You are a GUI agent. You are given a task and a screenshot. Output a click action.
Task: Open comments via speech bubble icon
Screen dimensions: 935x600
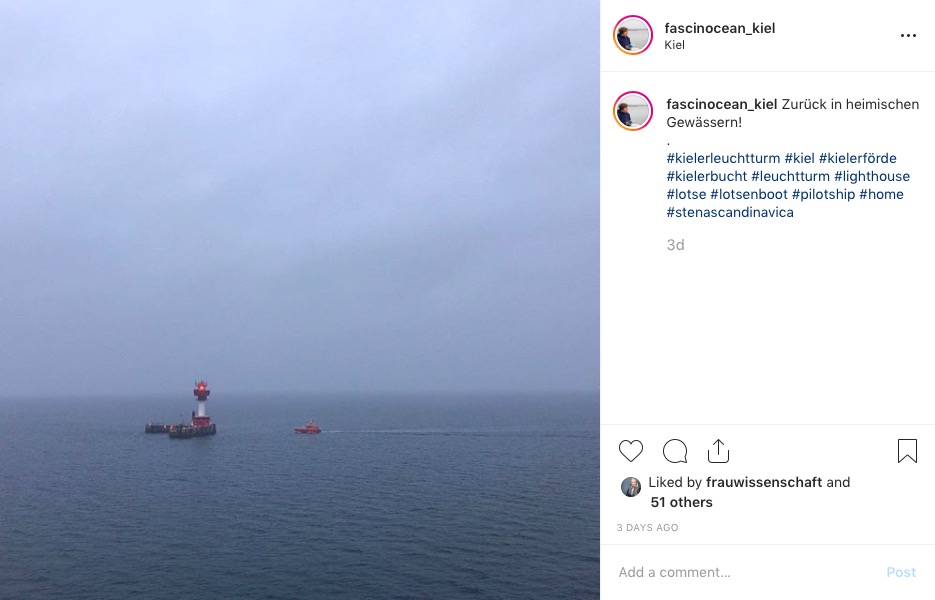coord(675,451)
